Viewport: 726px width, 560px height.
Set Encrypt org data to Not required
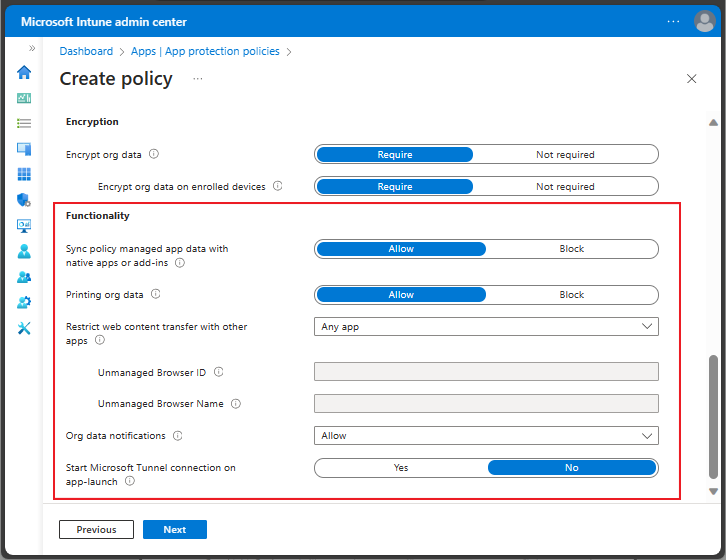[x=565, y=155]
